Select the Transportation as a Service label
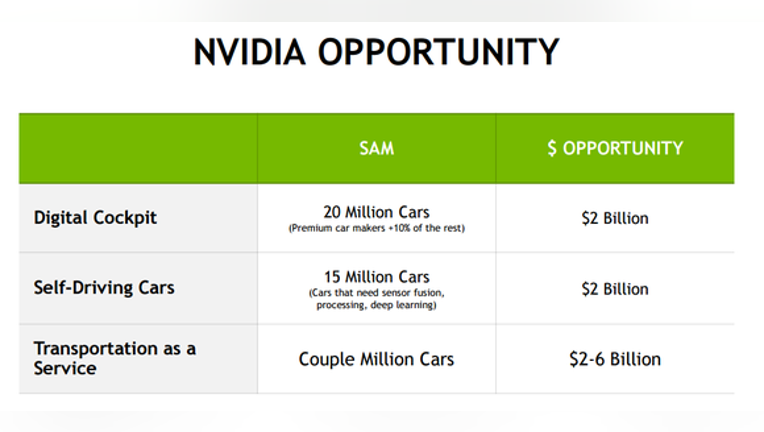The width and height of the screenshot is (764, 432). pos(115,358)
